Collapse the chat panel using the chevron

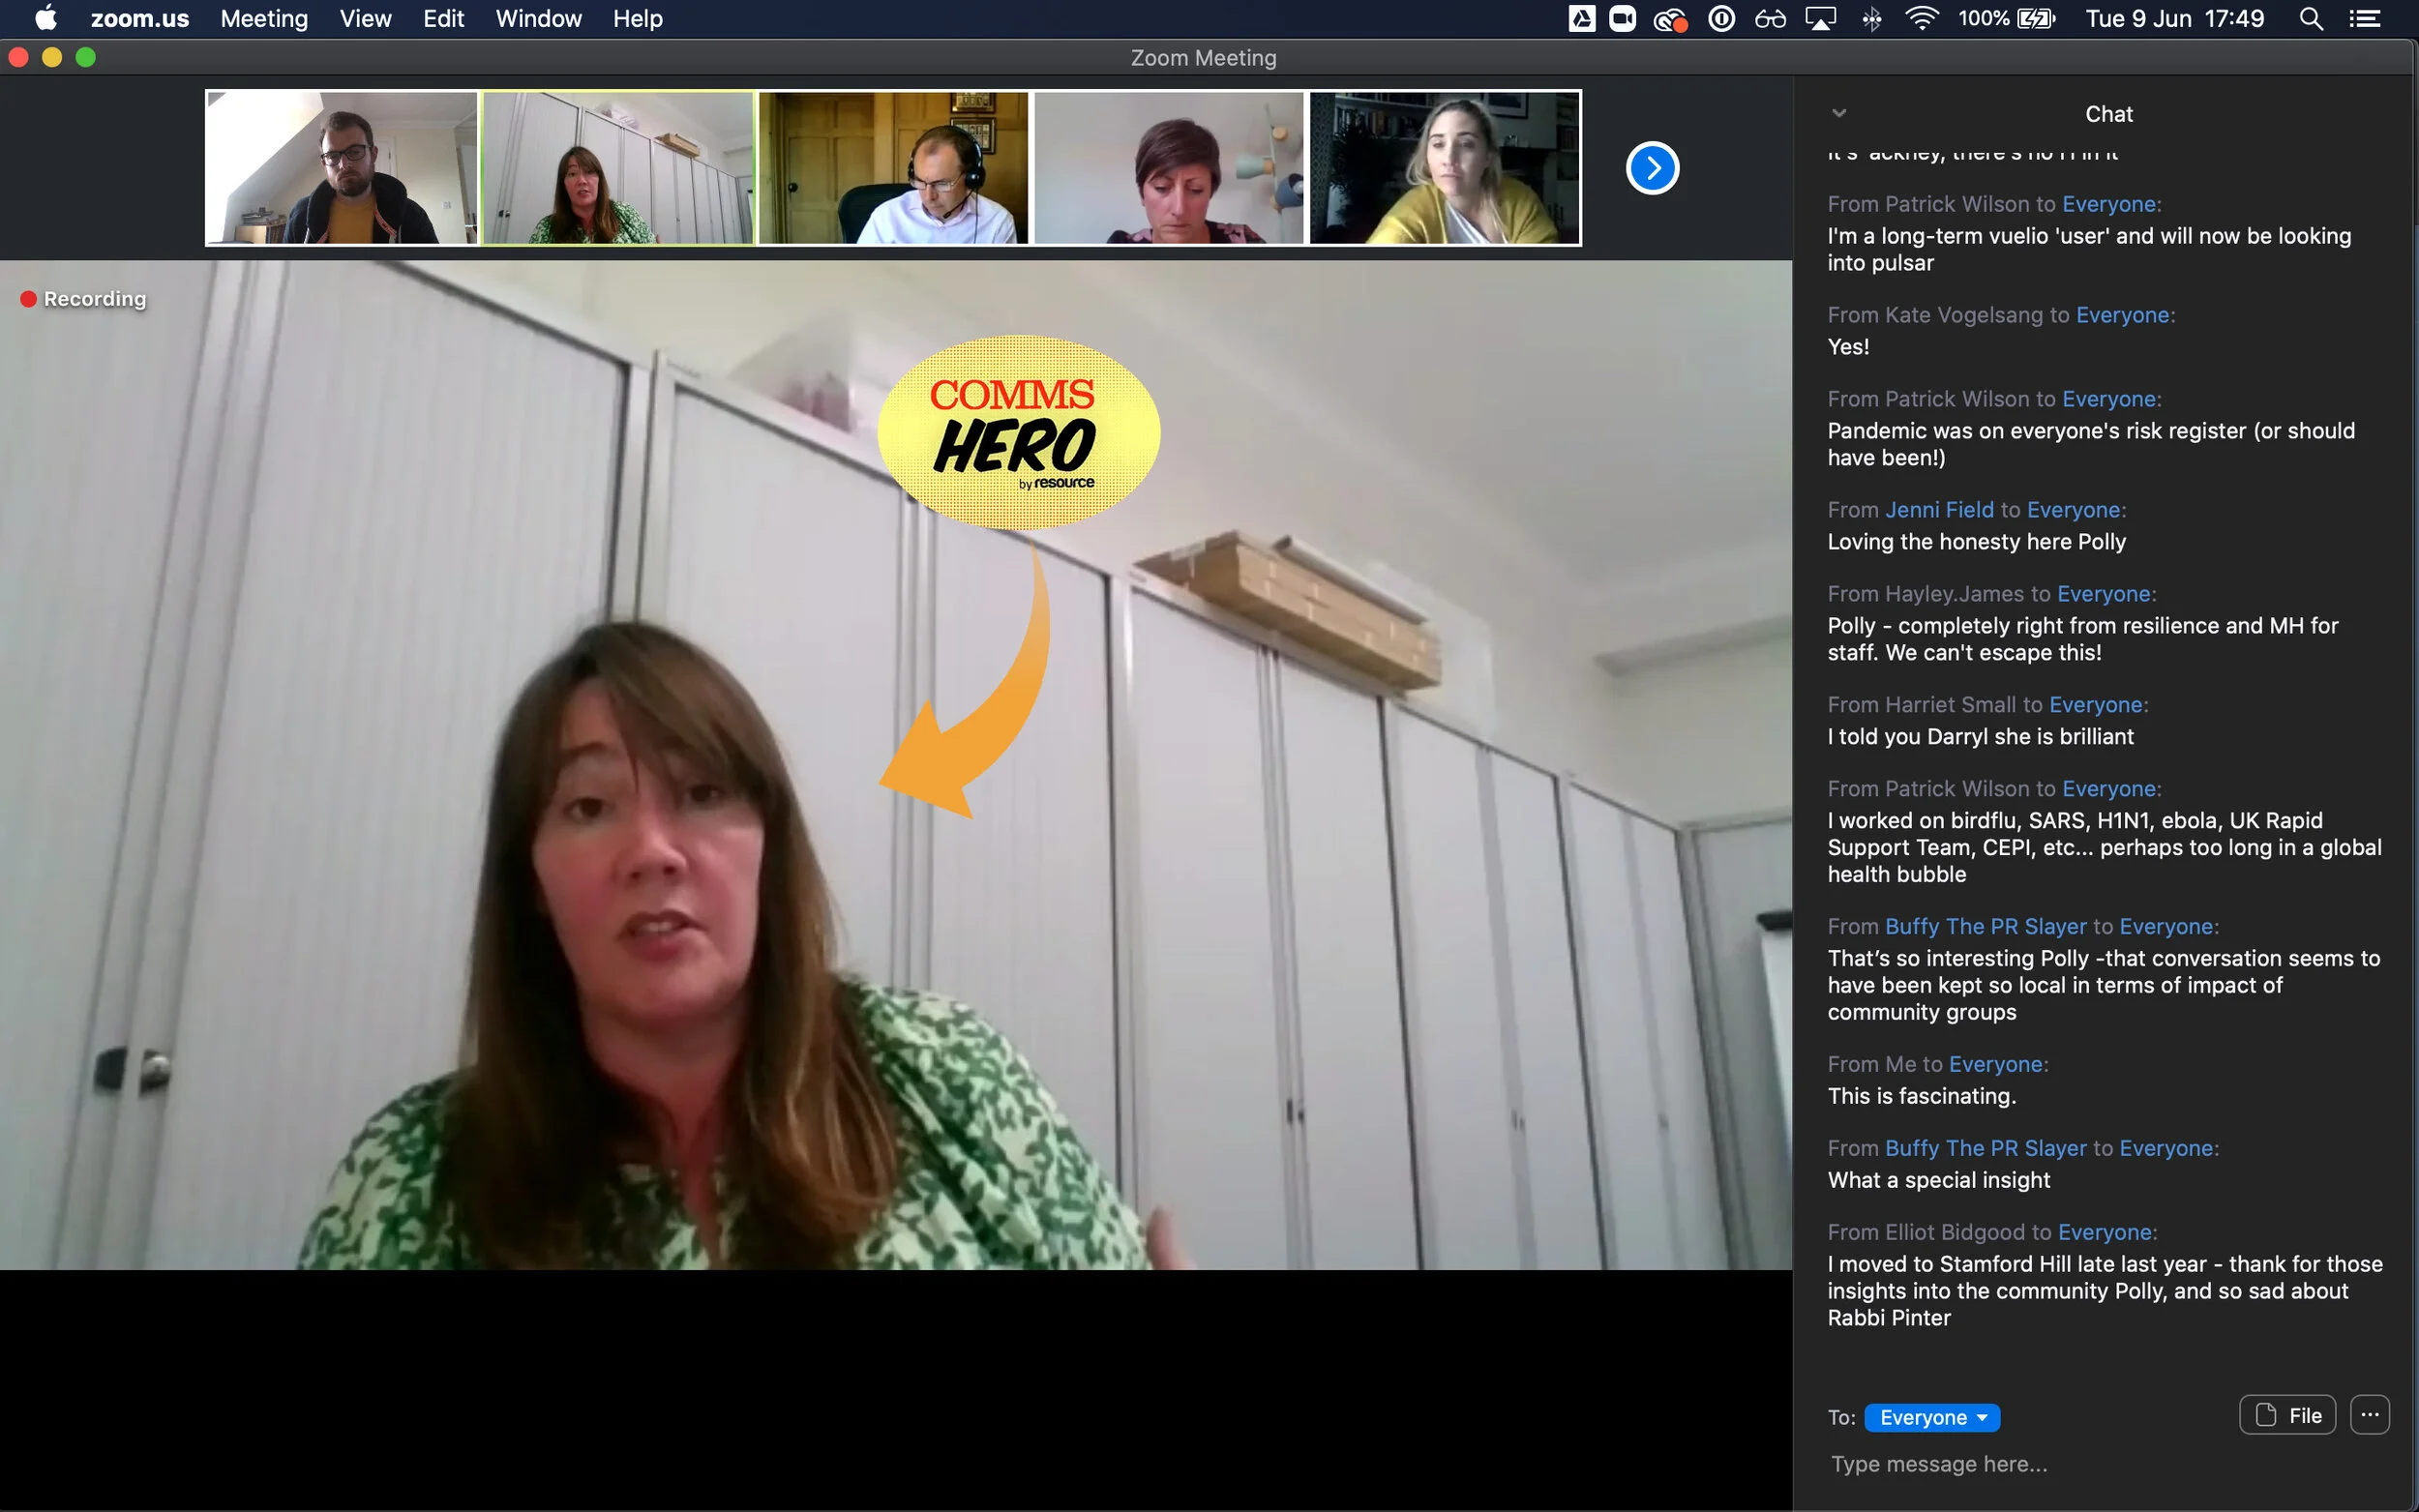coord(1840,113)
